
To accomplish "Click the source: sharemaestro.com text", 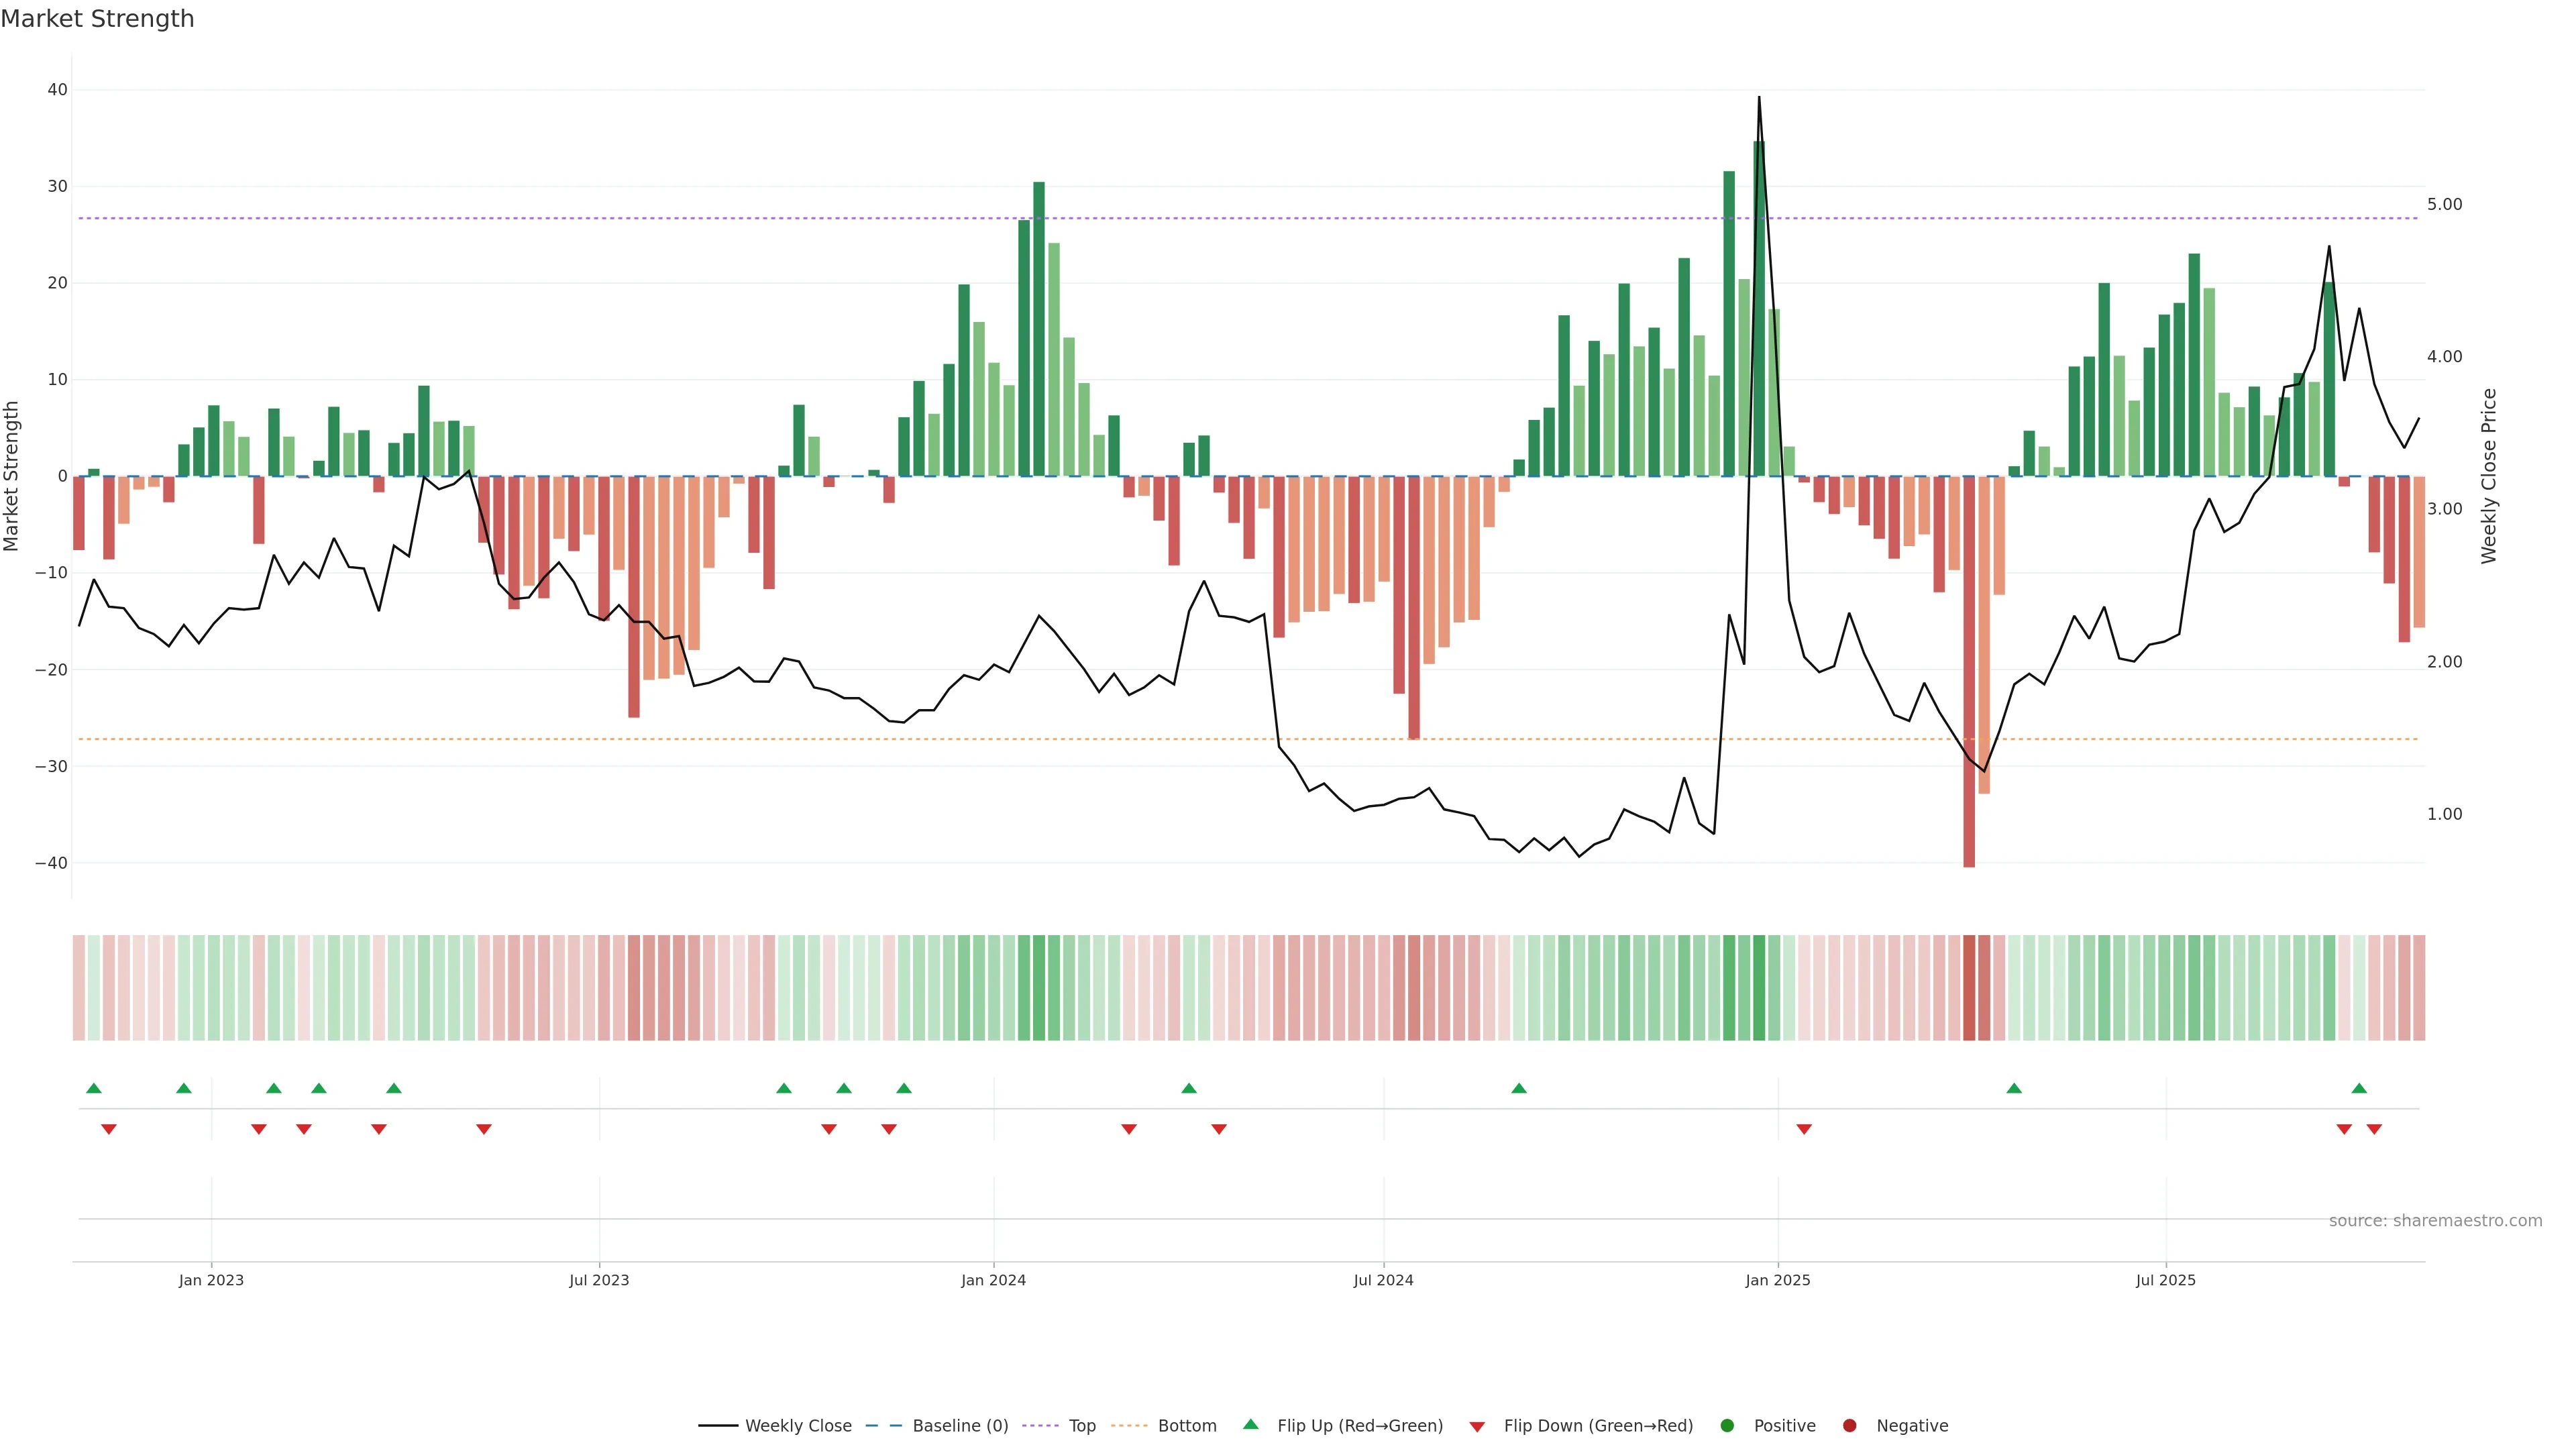I will coord(2435,1221).
